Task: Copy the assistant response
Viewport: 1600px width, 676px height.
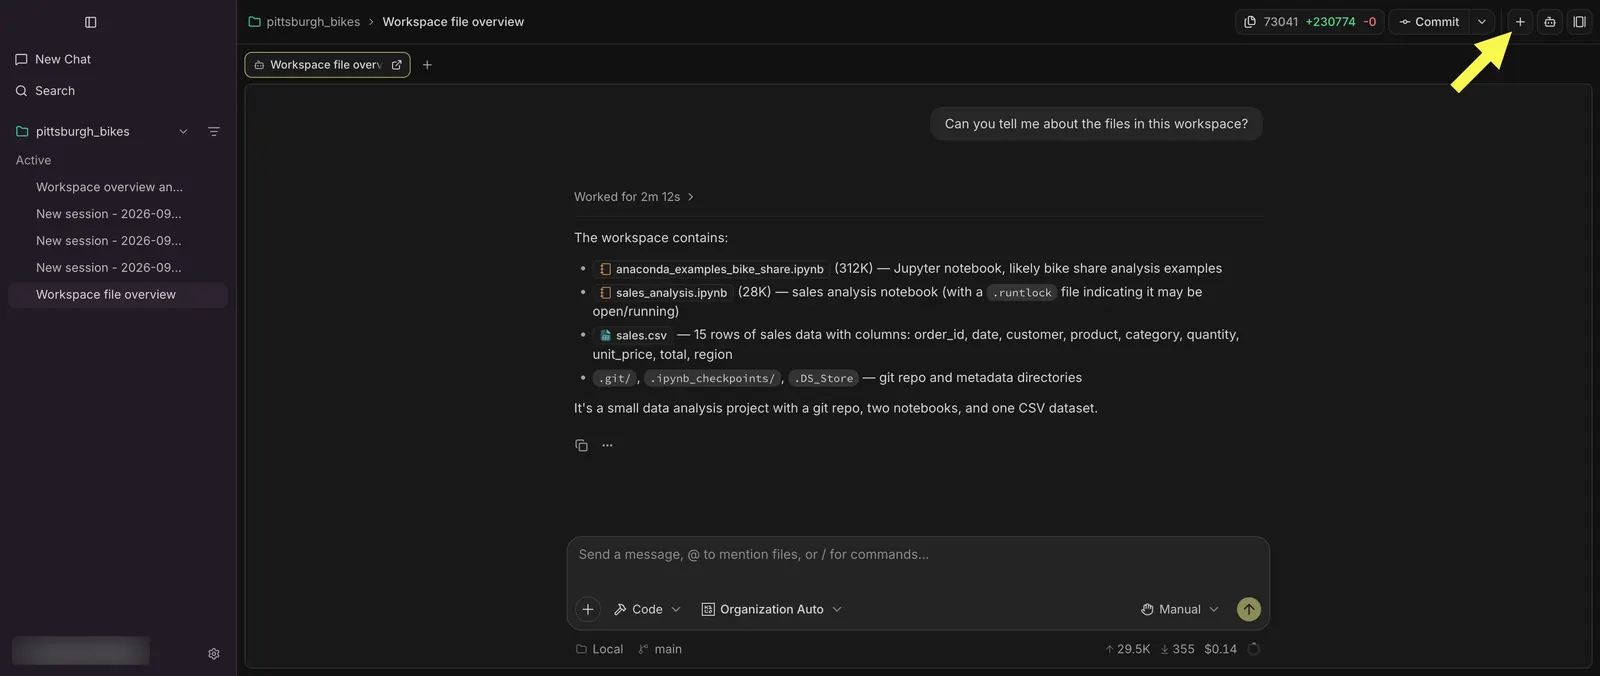Action: click(581, 445)
